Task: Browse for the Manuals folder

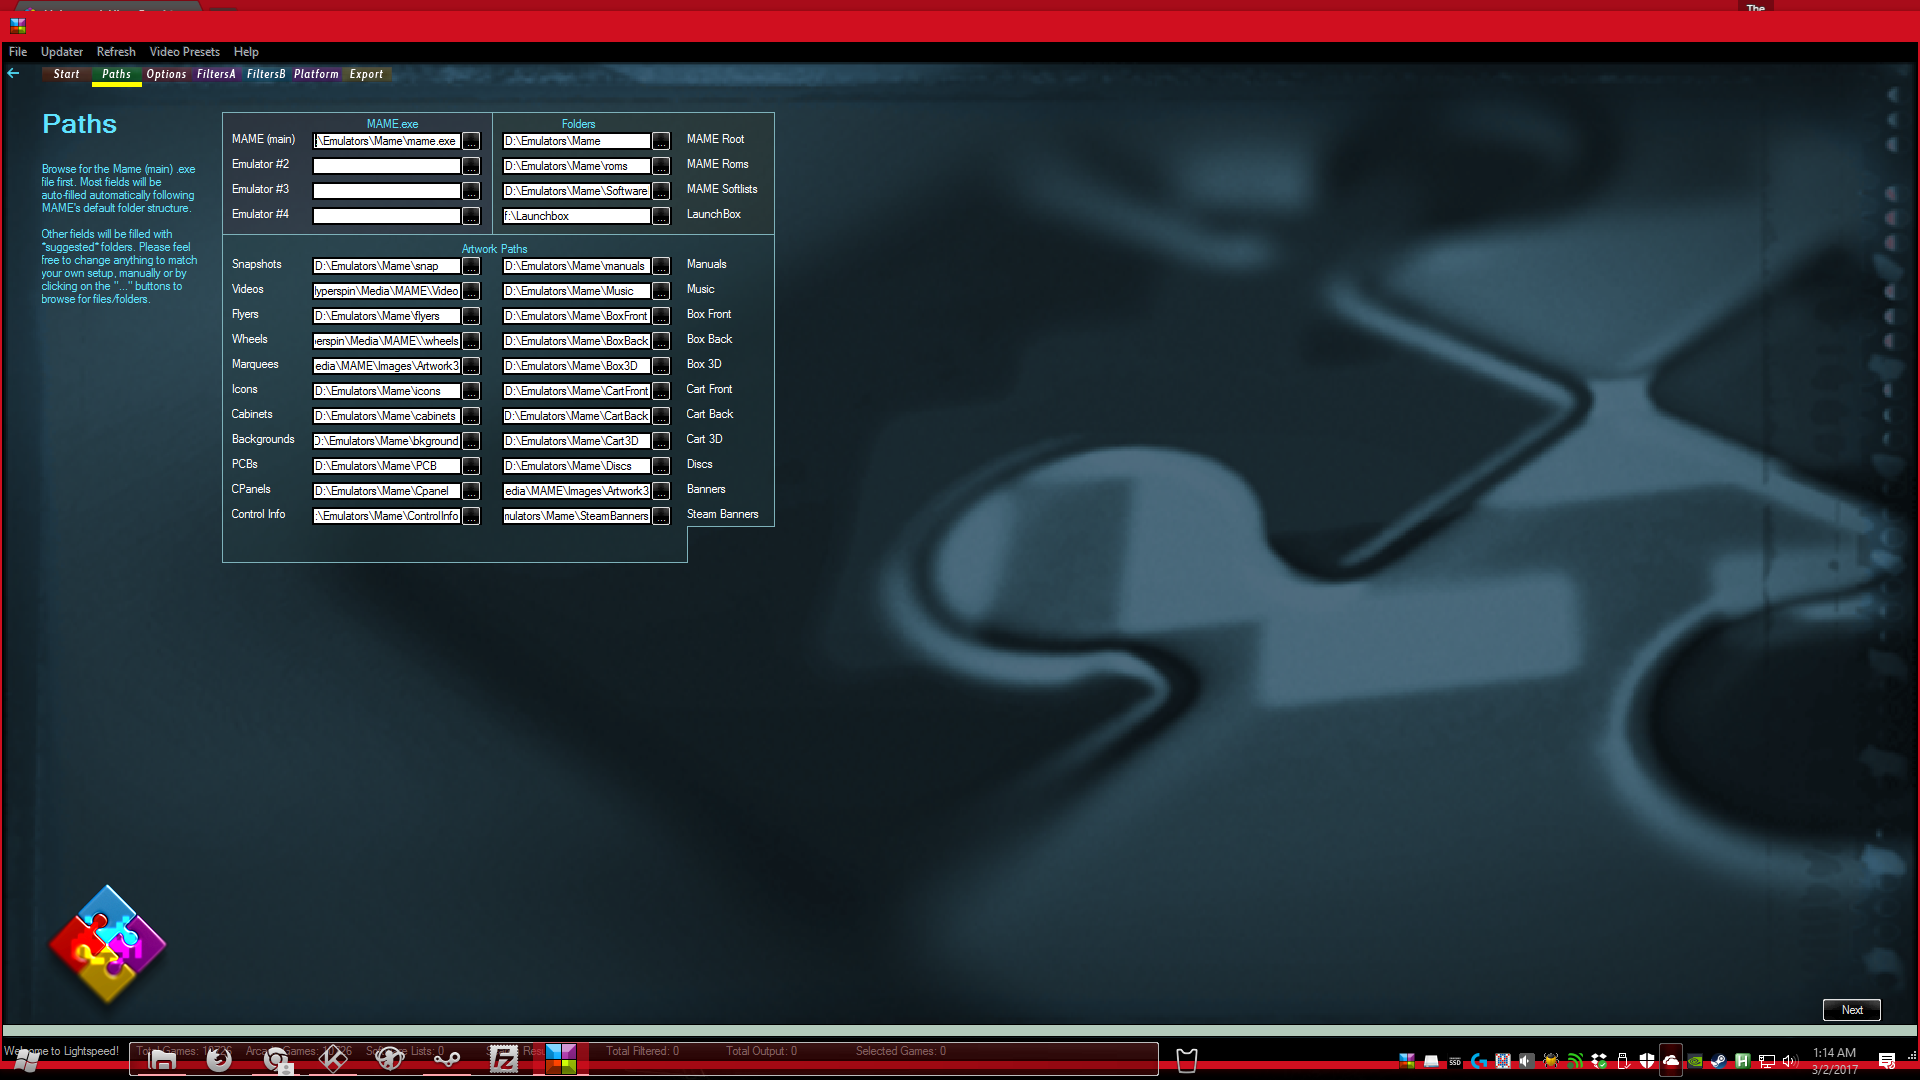Action: pos(661,266)
